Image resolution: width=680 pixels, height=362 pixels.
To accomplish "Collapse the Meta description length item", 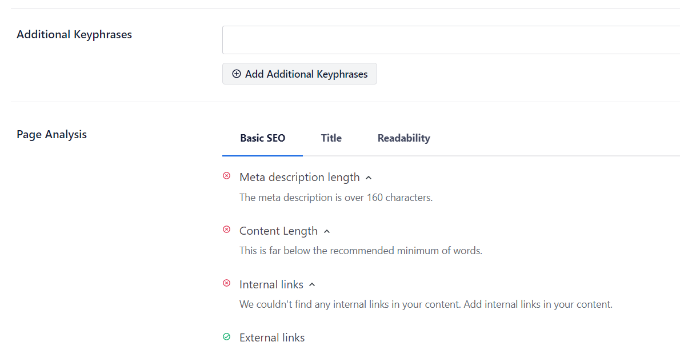I will 369,178.
